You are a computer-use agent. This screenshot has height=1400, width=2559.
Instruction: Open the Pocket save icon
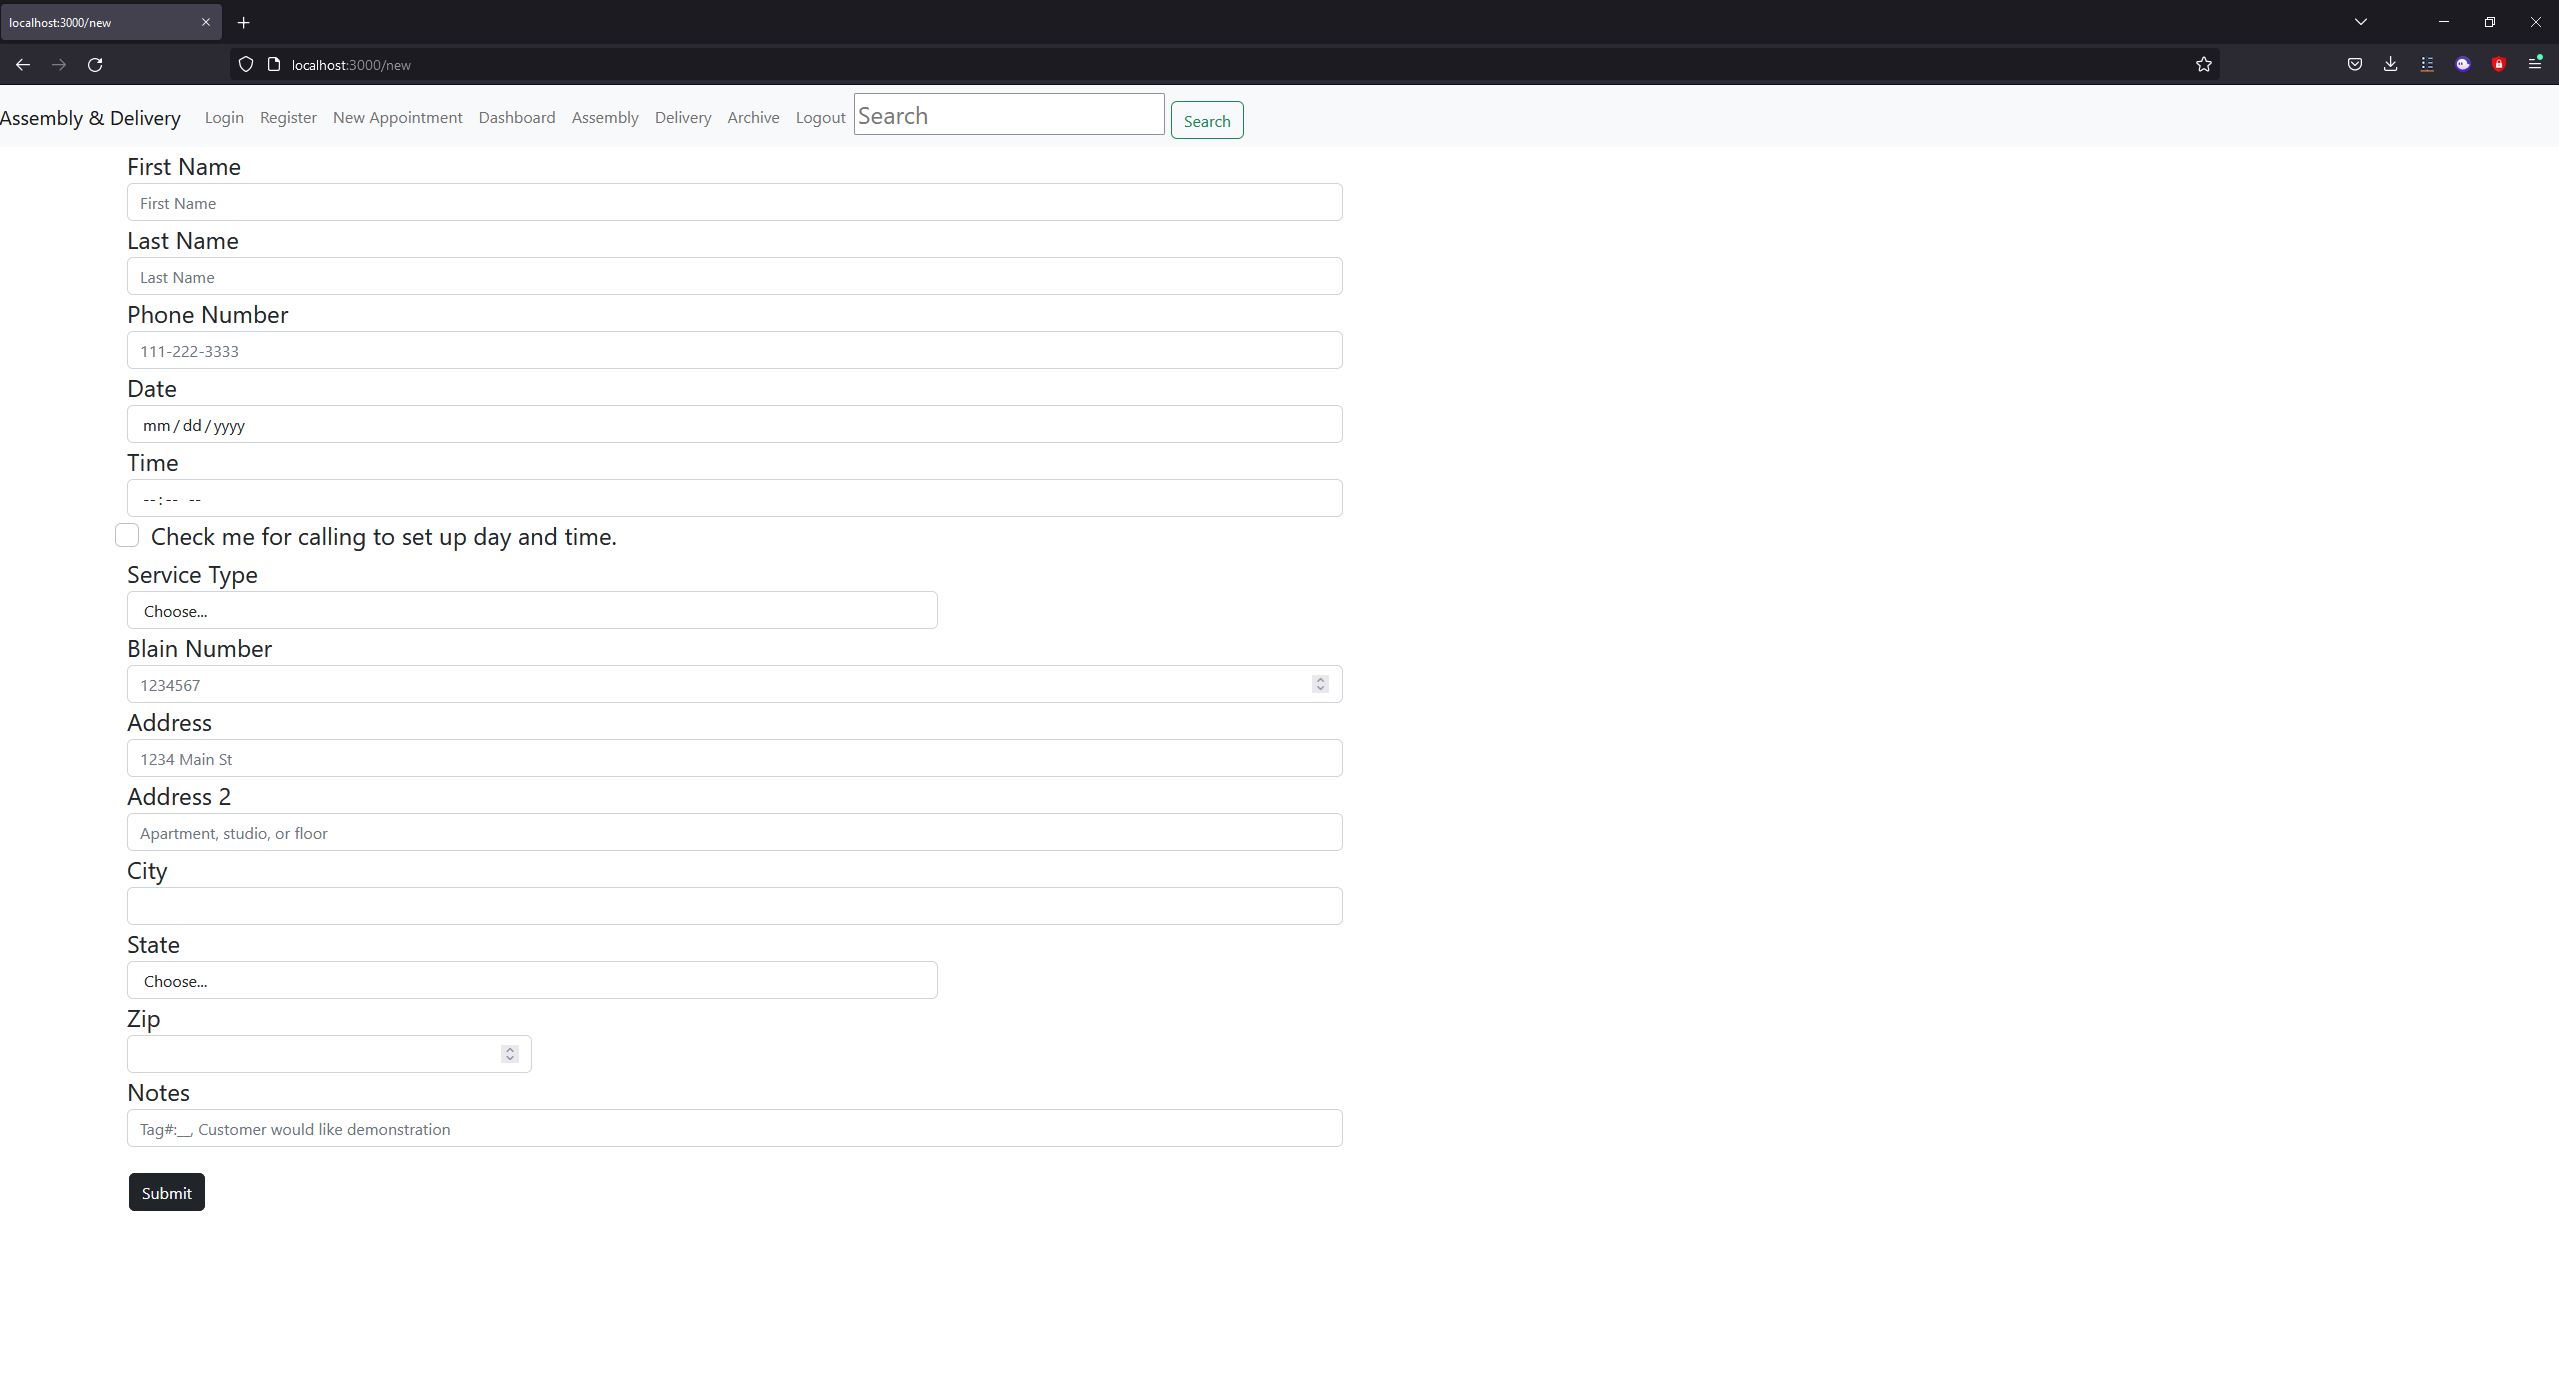[x=2355, y=64]
